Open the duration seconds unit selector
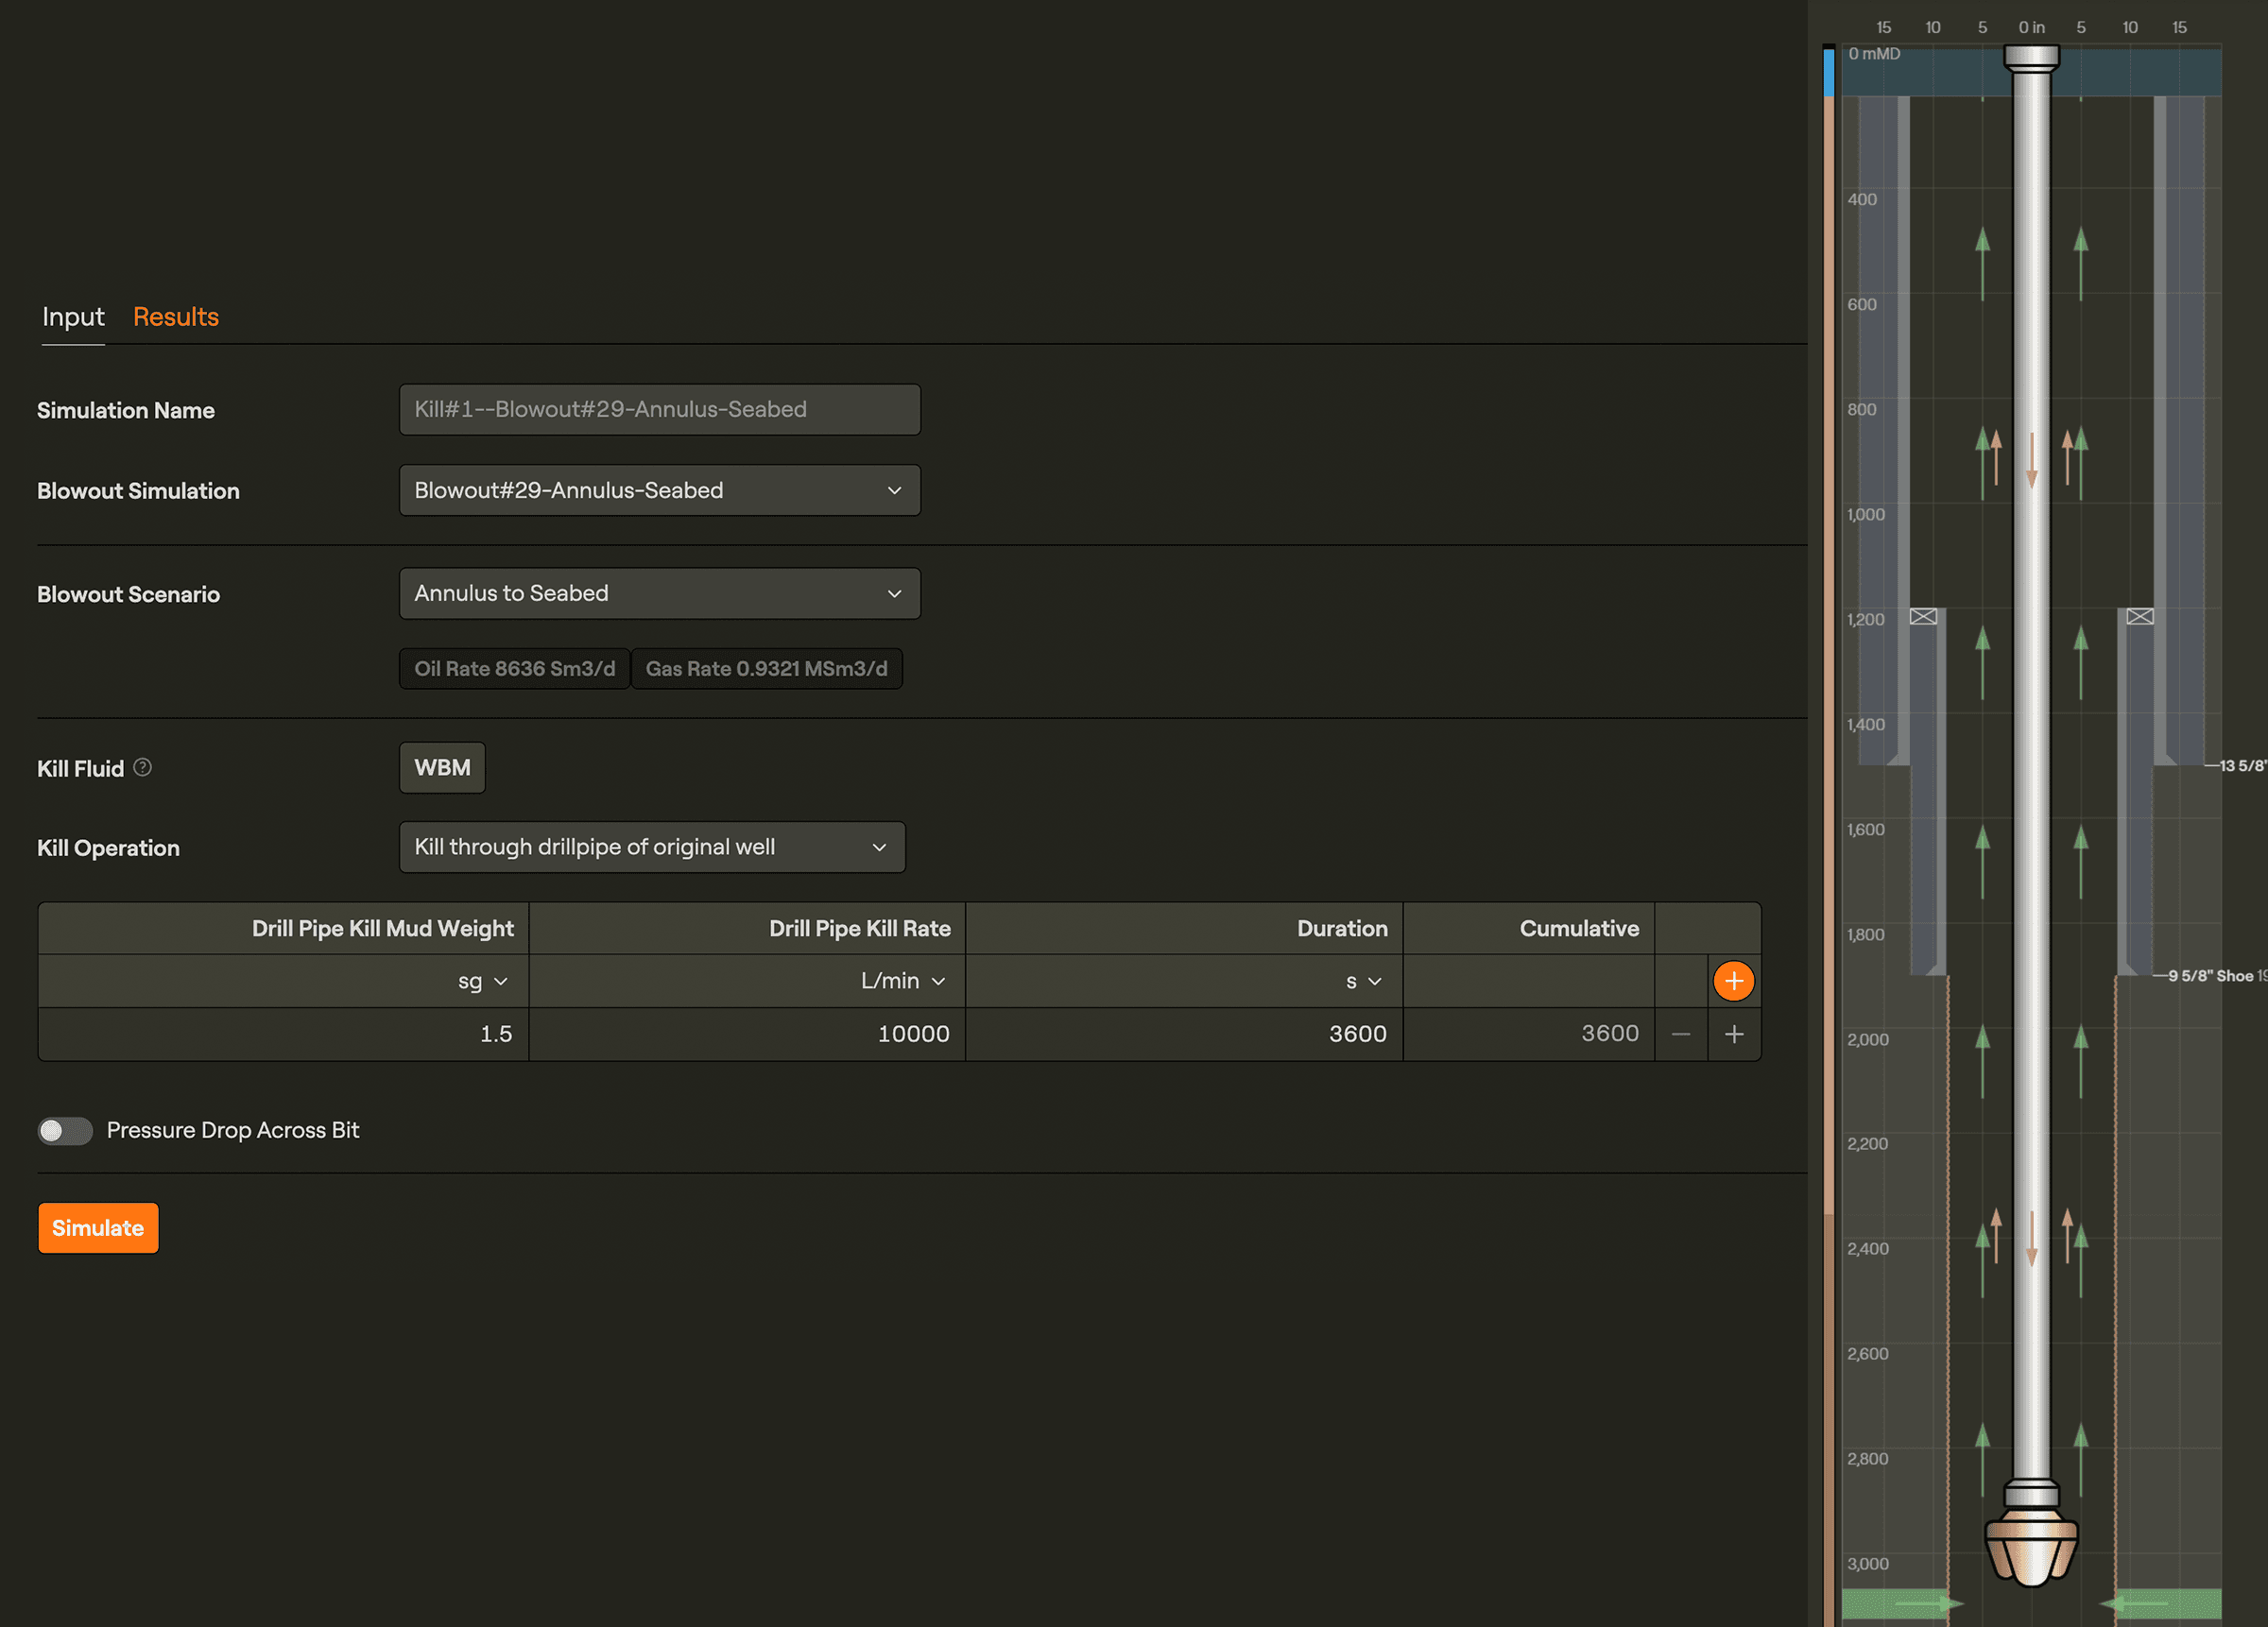This screenshot has width=2268, height=1627. pos(1363,981)
